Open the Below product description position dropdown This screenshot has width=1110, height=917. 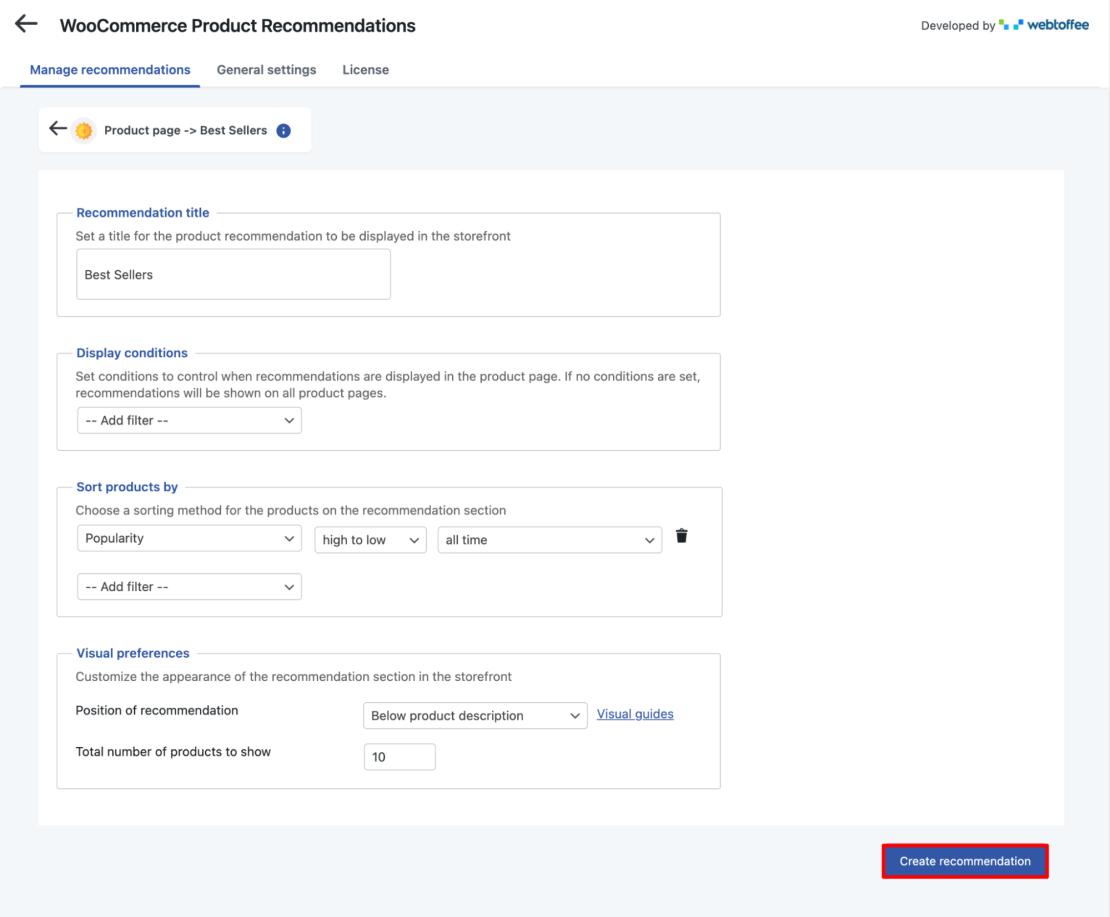click(475, 715)
